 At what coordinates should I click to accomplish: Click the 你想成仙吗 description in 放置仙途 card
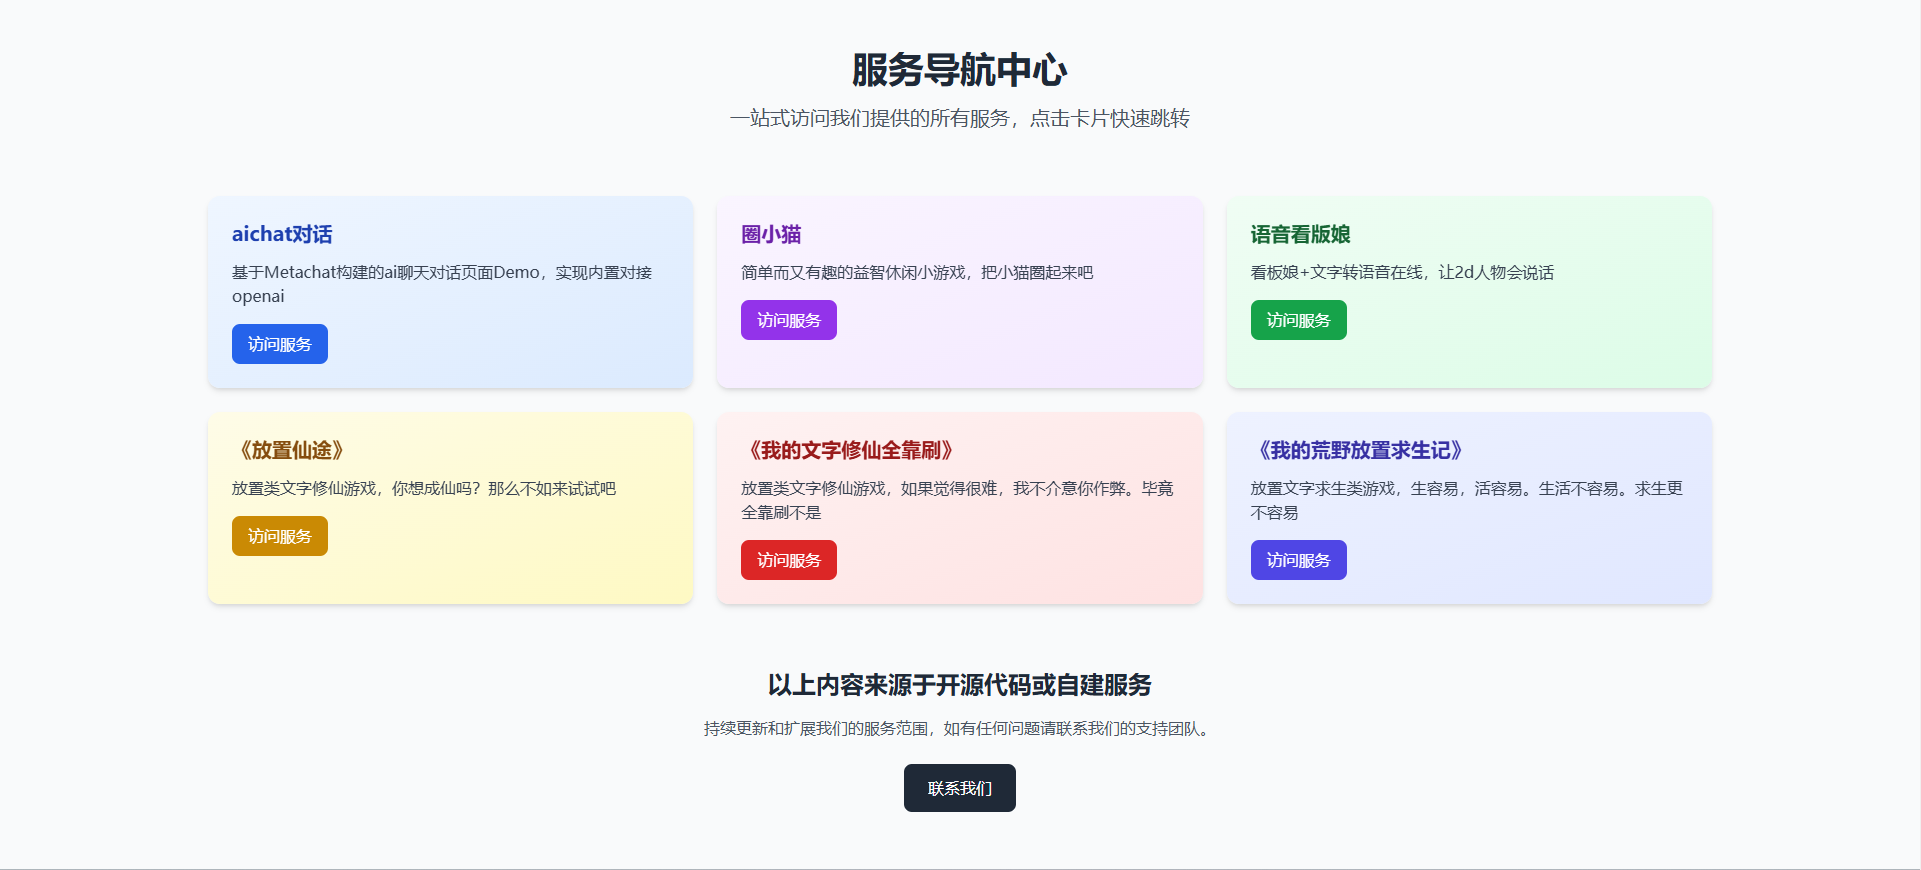point(423,488)
